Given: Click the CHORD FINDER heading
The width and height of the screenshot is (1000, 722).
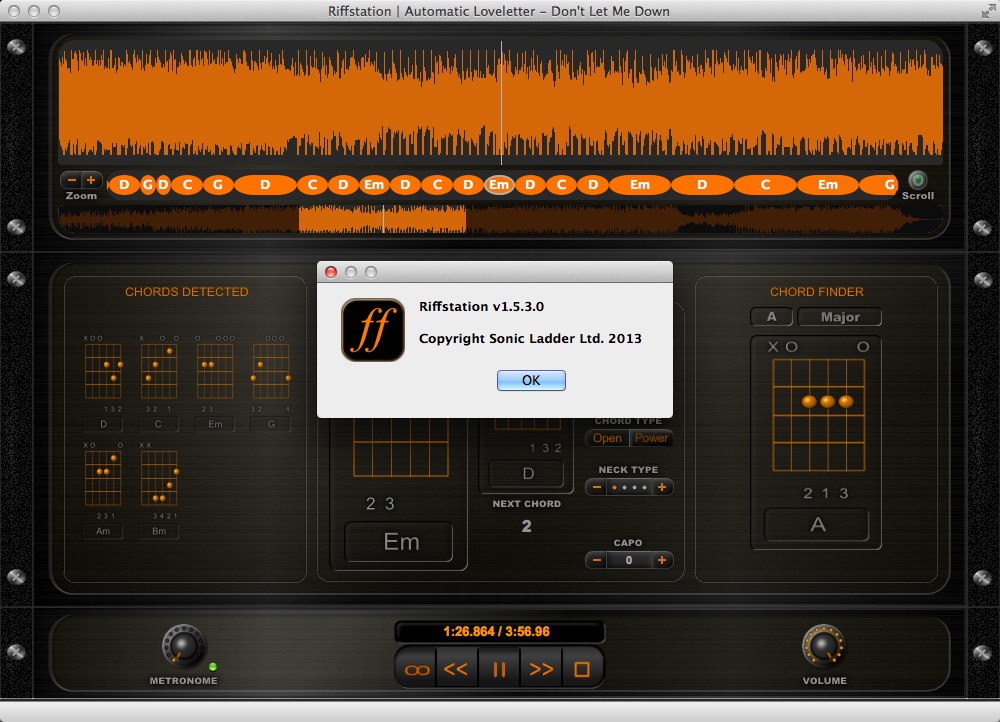Looking at the screenshot, I should 816,291.
